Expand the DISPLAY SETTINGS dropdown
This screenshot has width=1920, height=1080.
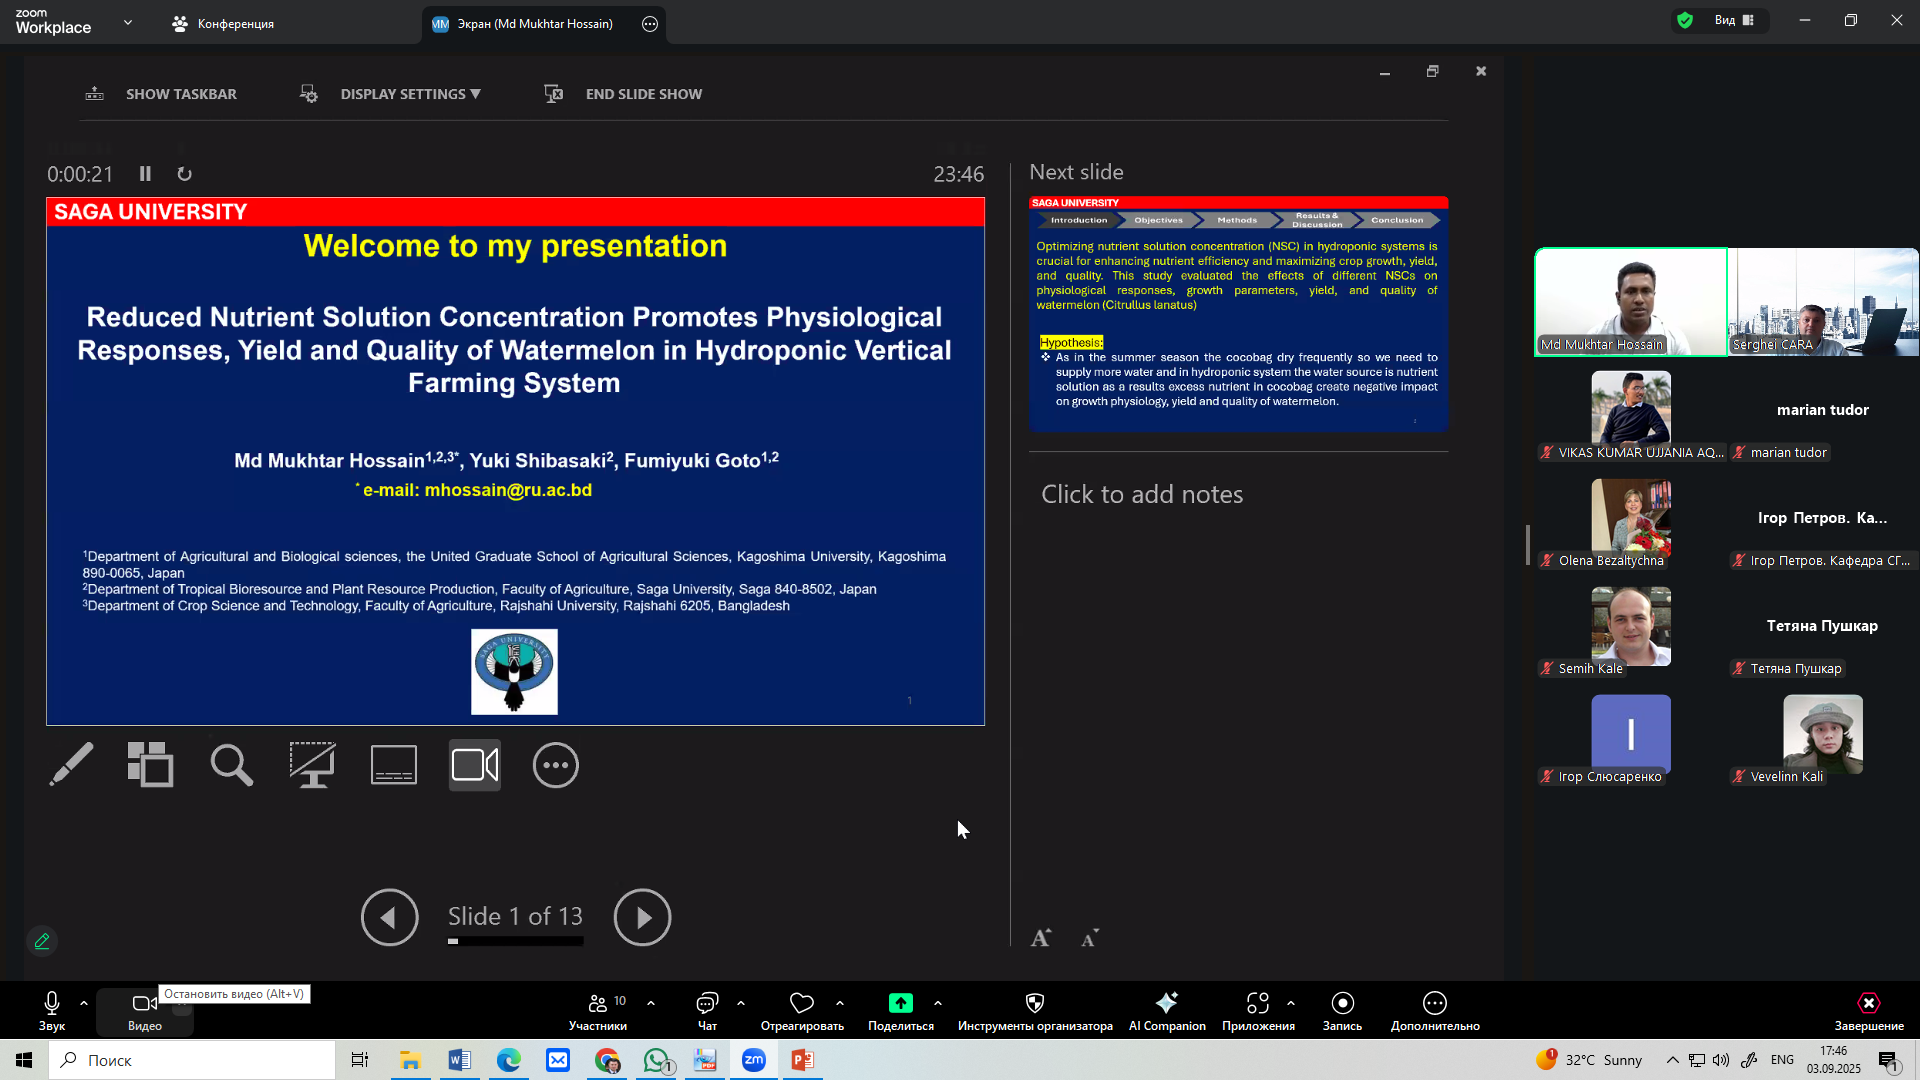pos(410,94)
